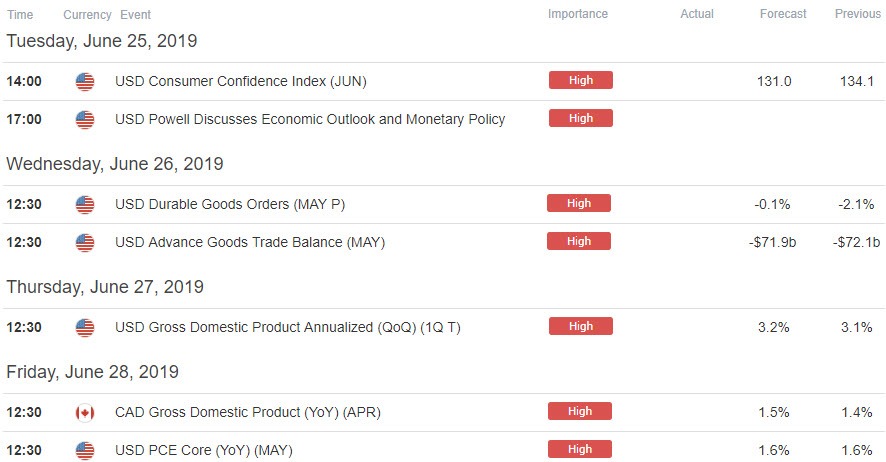This screenshot has height=462, width=886.
Task: Select the High badge for CAD GDP row
Action: pyautogui.click(x=580, y=411)
